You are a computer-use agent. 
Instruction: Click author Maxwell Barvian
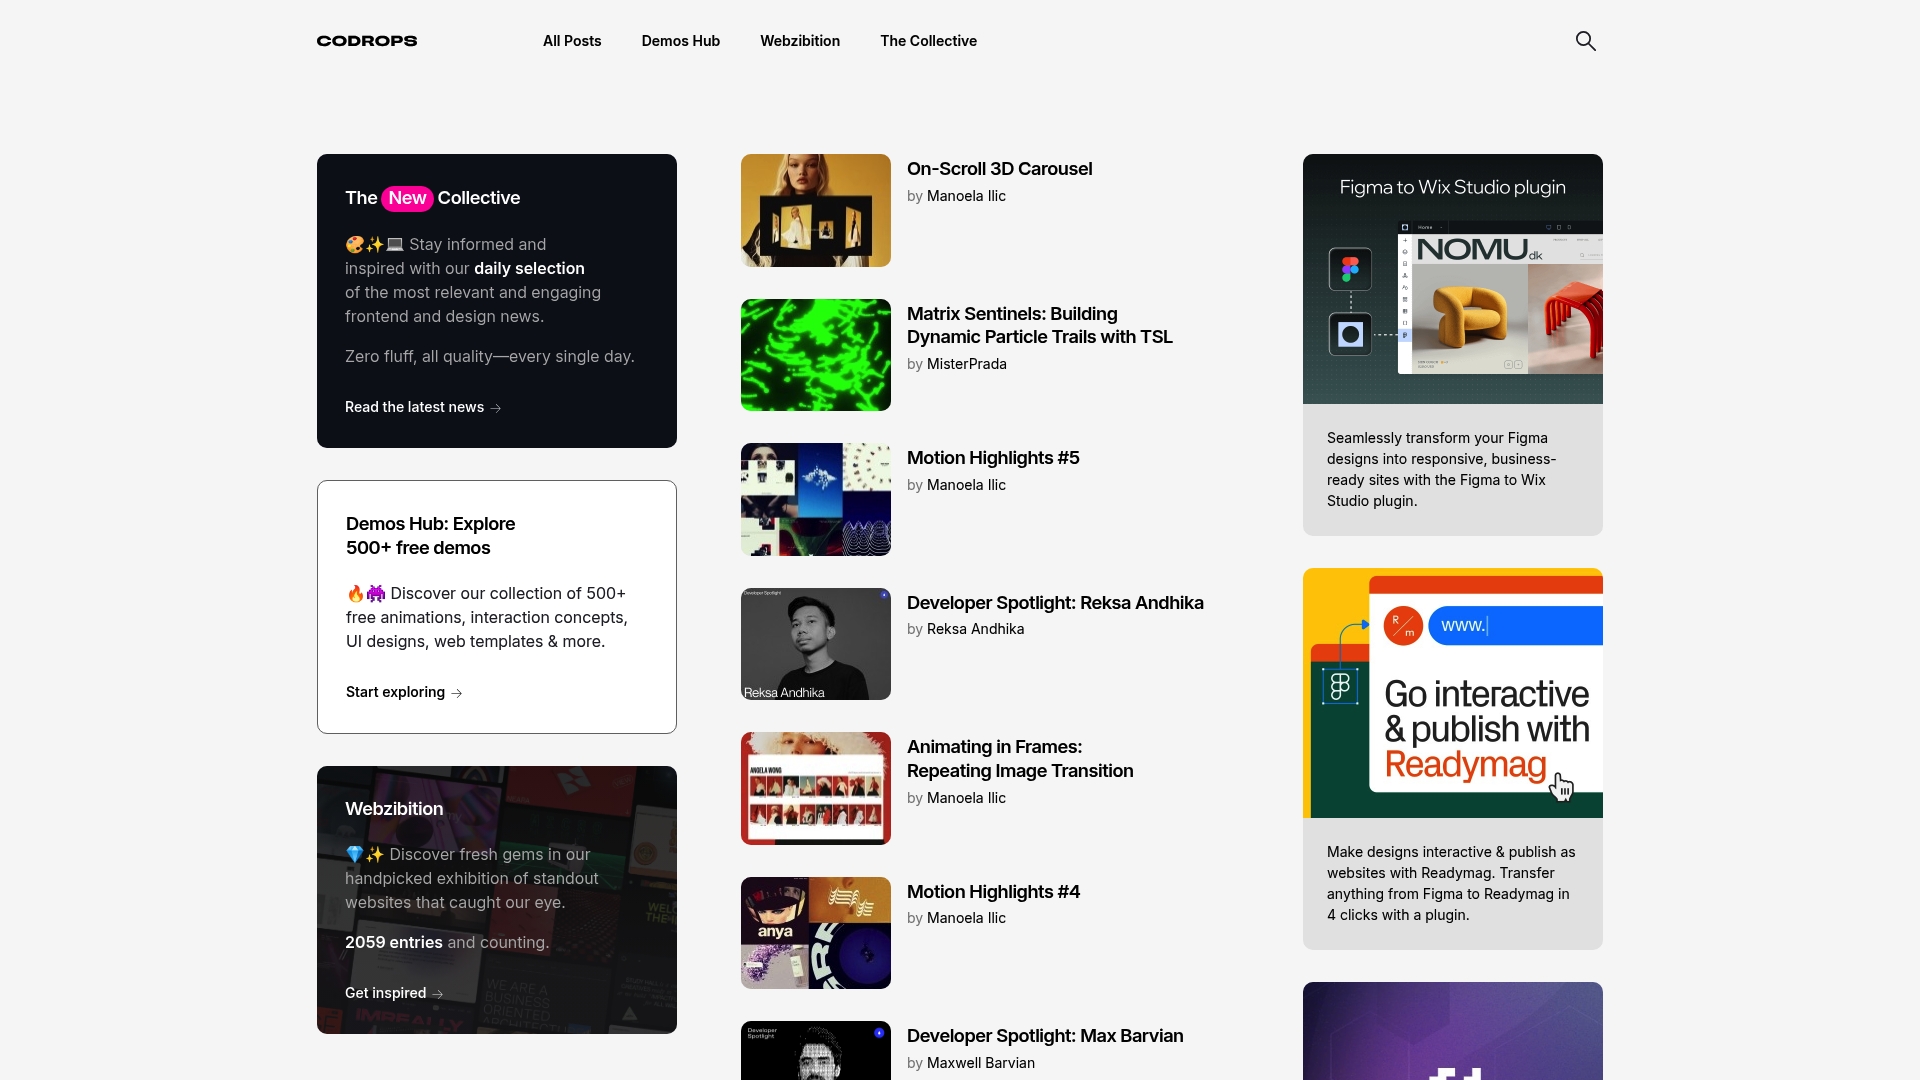[981, 1063]
